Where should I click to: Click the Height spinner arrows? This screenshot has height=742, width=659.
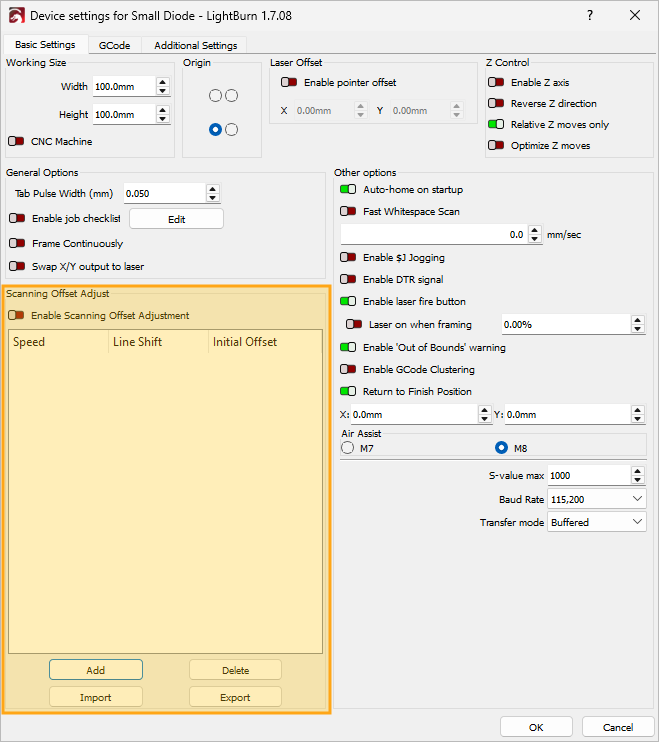pyautogui.click(x=163, y=114)
